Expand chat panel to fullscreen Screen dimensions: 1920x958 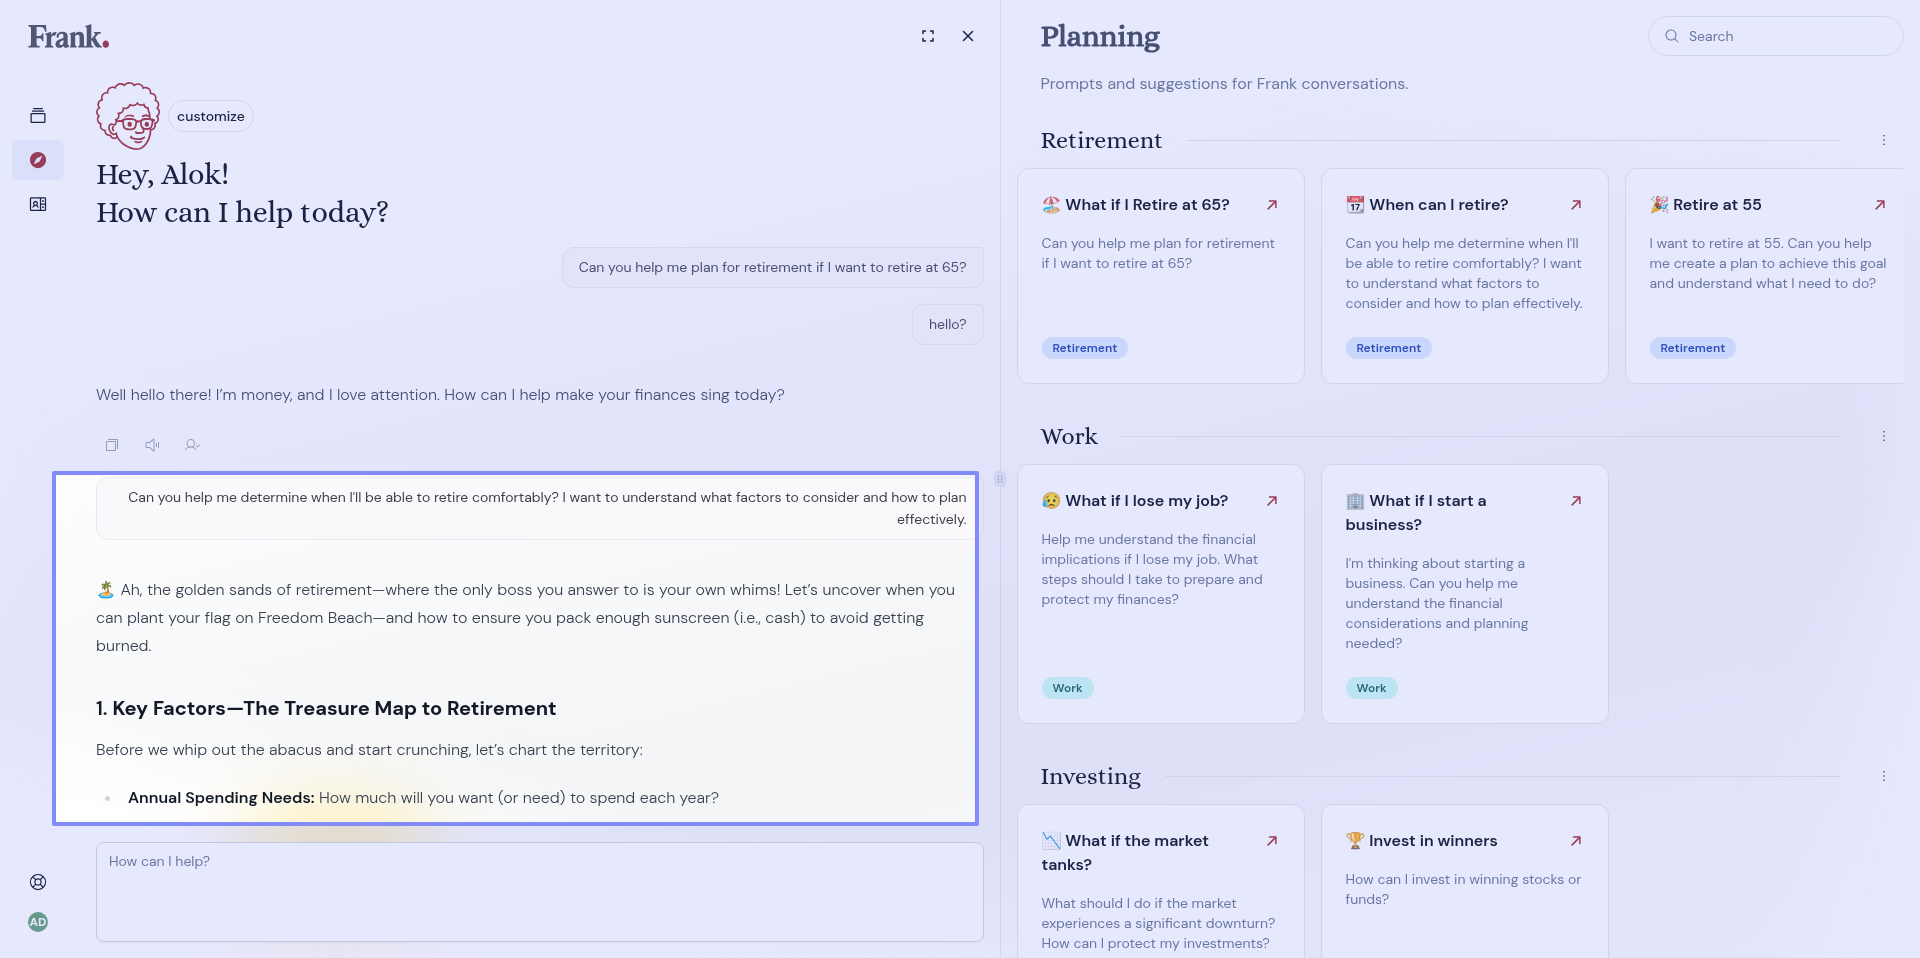(x=928, y=36)
